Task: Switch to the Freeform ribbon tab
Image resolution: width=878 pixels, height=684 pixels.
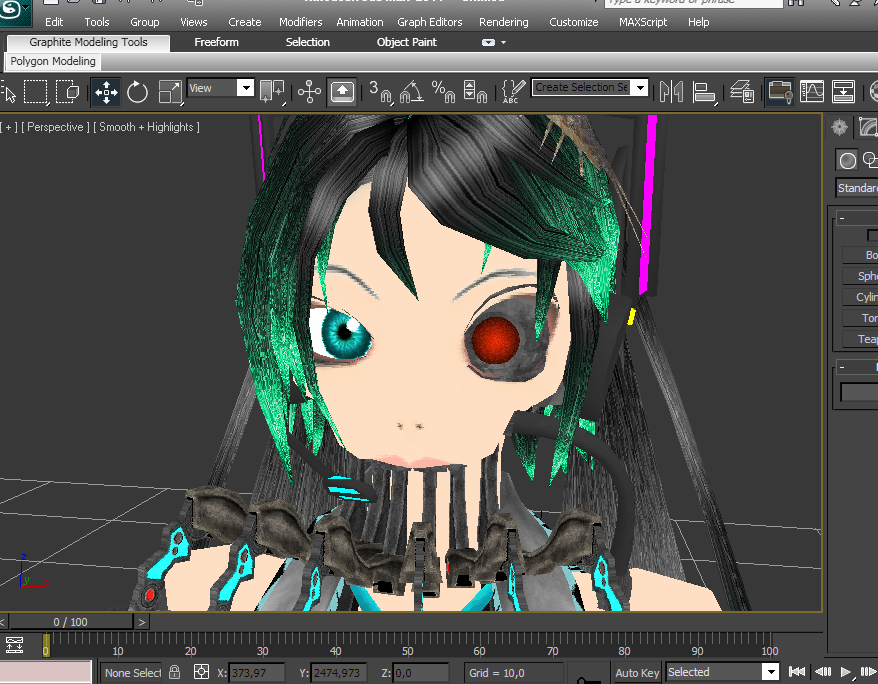Action: [216, 43]
